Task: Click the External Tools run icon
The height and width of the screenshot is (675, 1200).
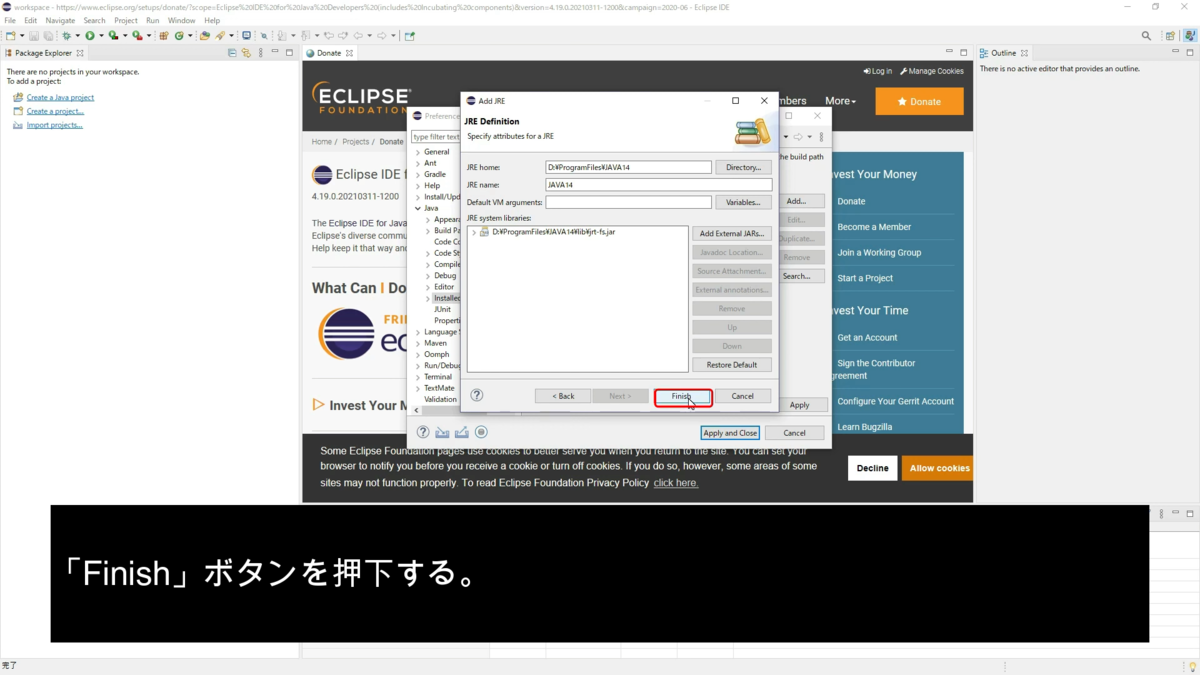Action: [137, 36]
